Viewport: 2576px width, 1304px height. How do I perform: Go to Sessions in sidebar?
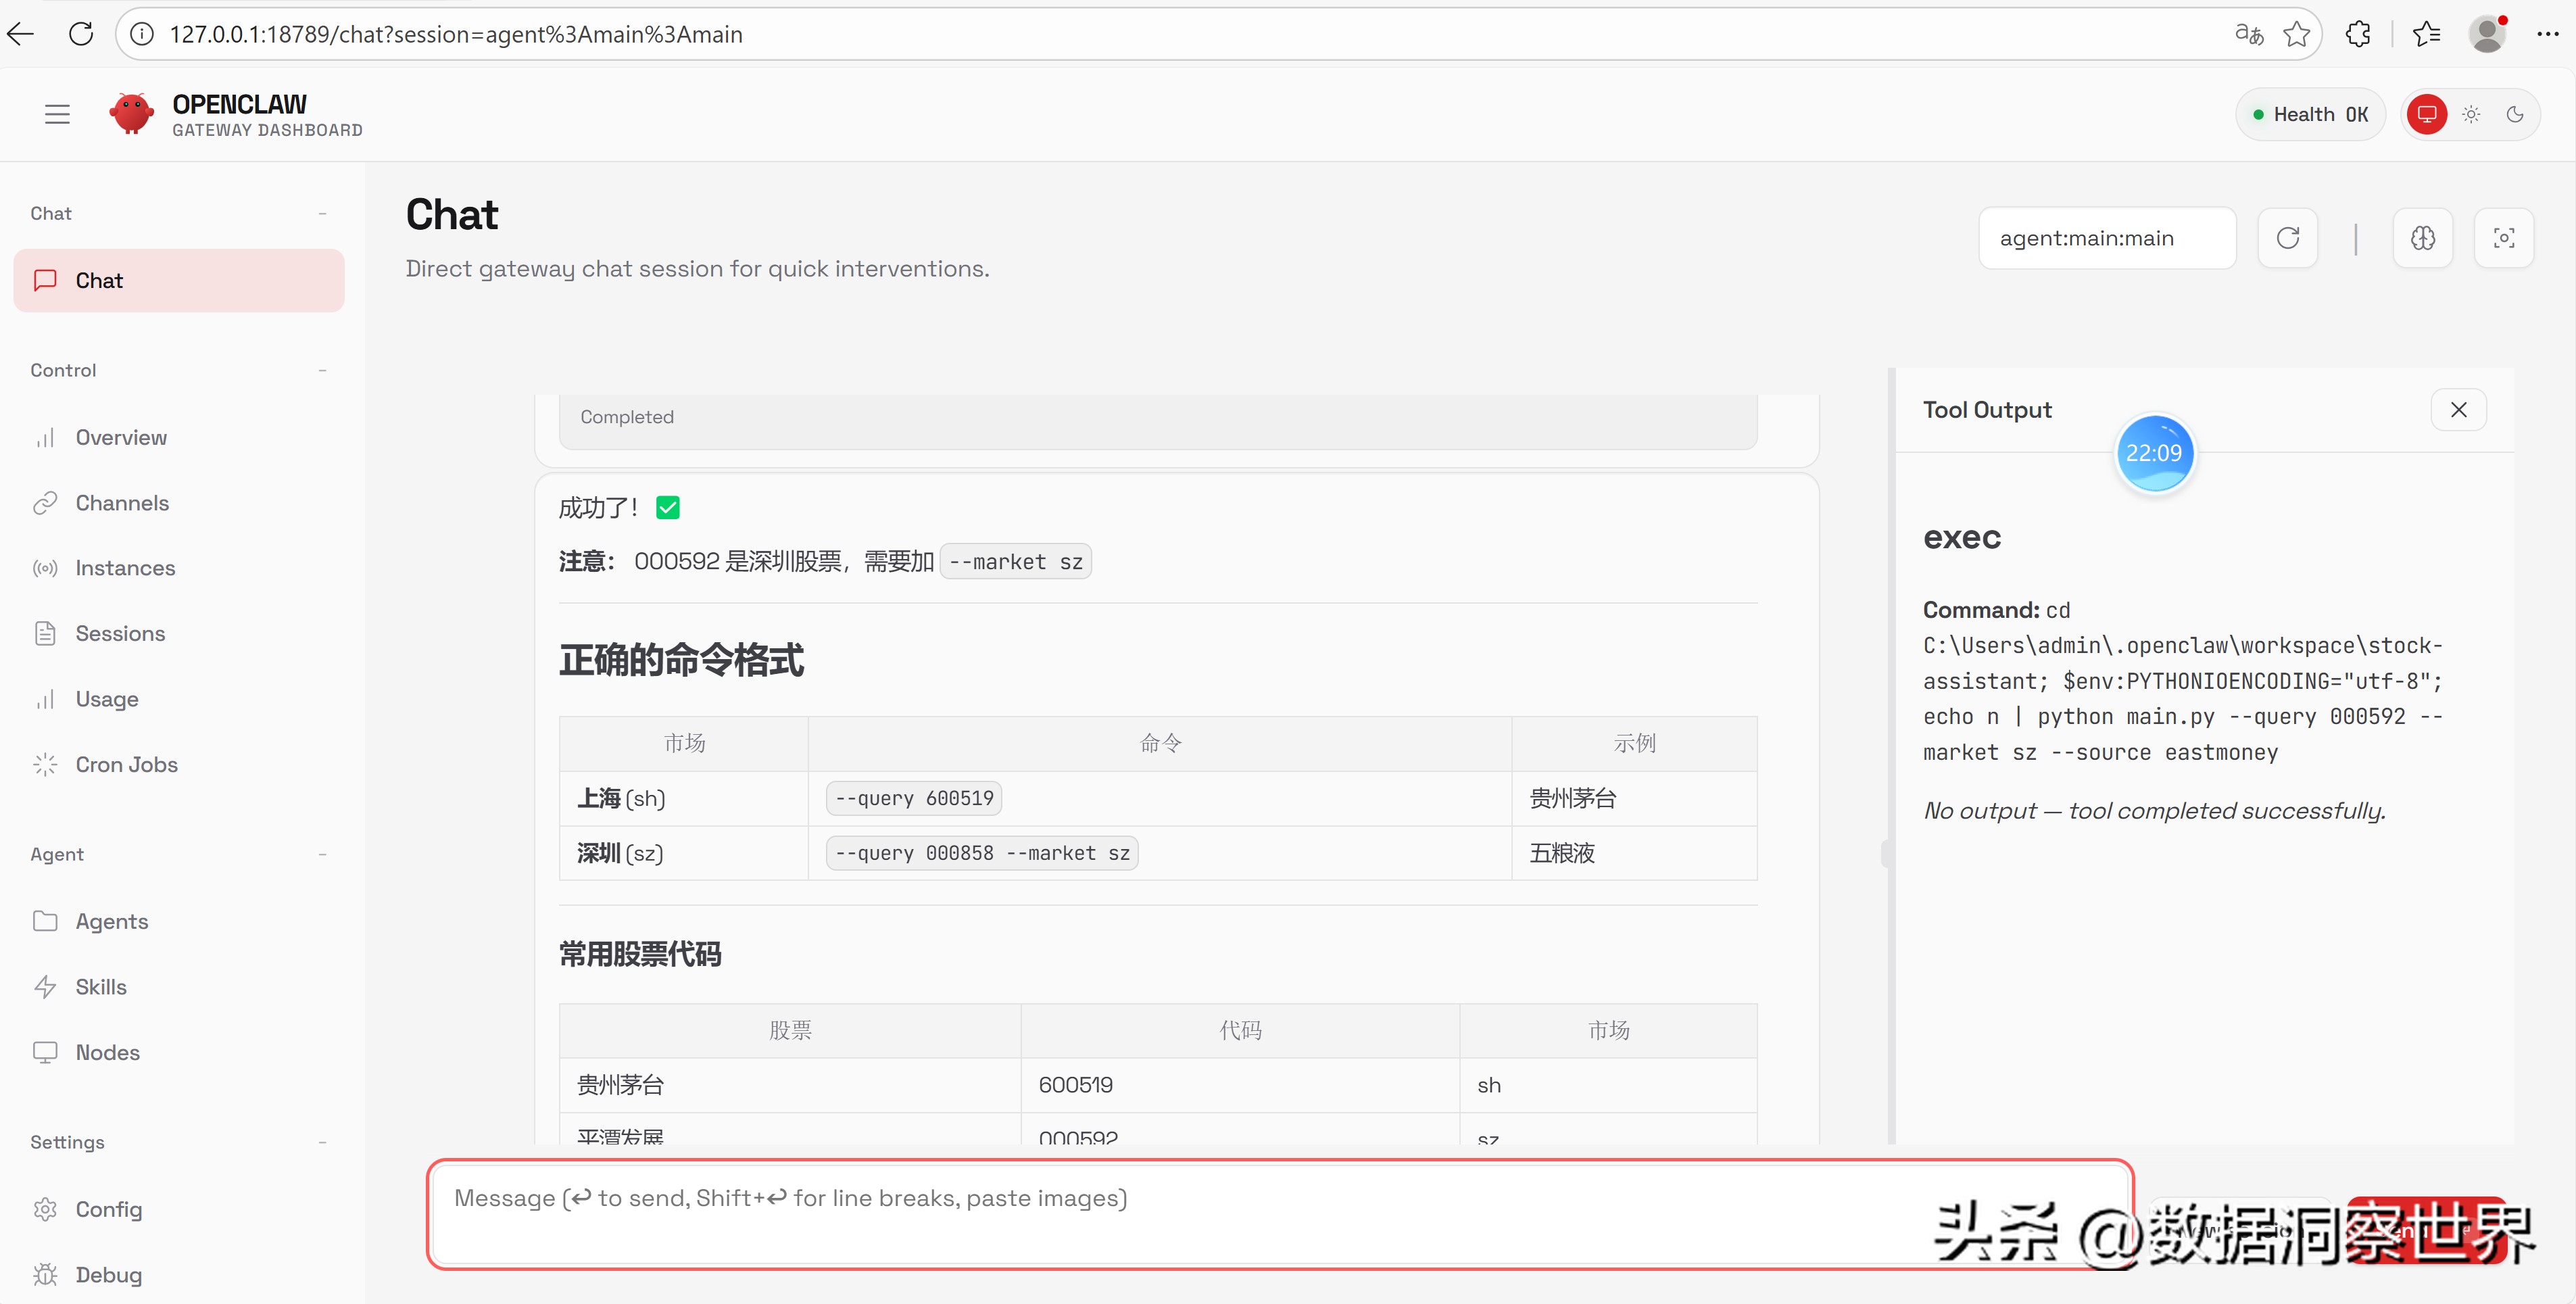[120, 633]
